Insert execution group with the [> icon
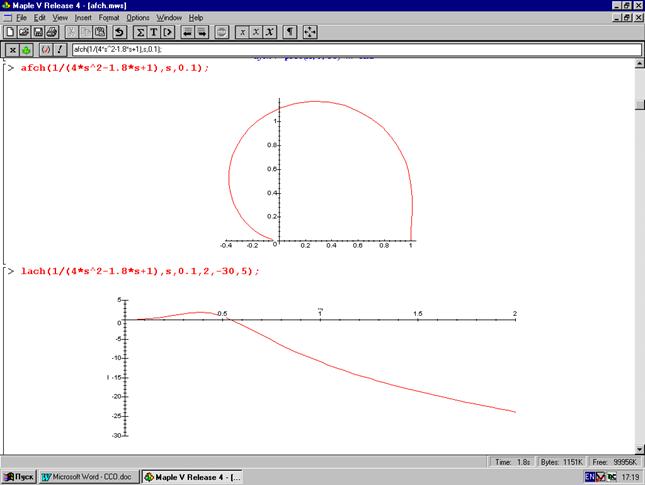 [x=169, y=32]
